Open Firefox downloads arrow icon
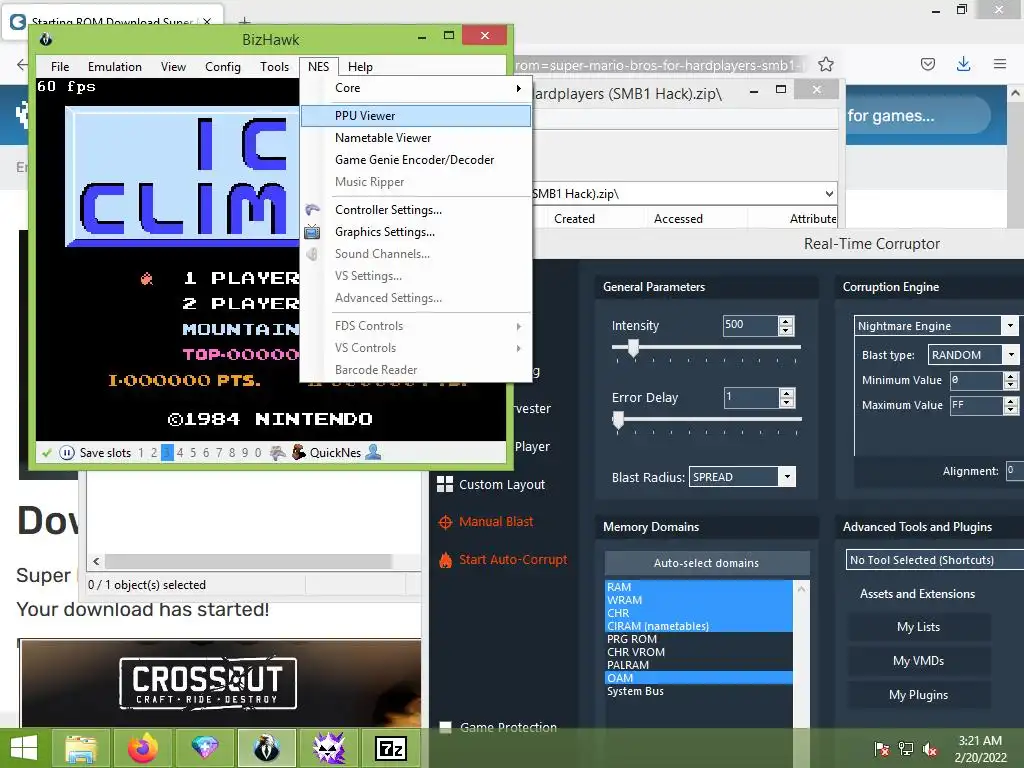Screen dimensions: 1024x768 point(963,64)
